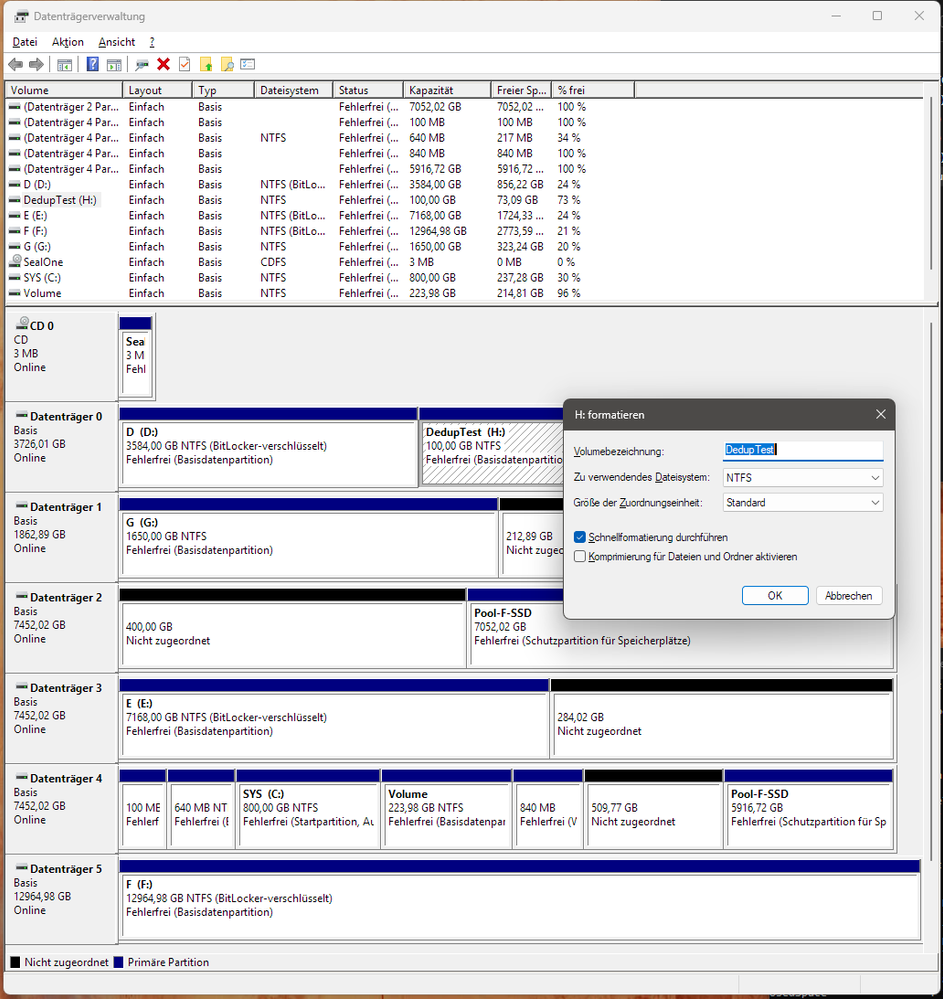Confirm formatting with OK
Viewport: 943px width, 999px height.
point(775,596)
